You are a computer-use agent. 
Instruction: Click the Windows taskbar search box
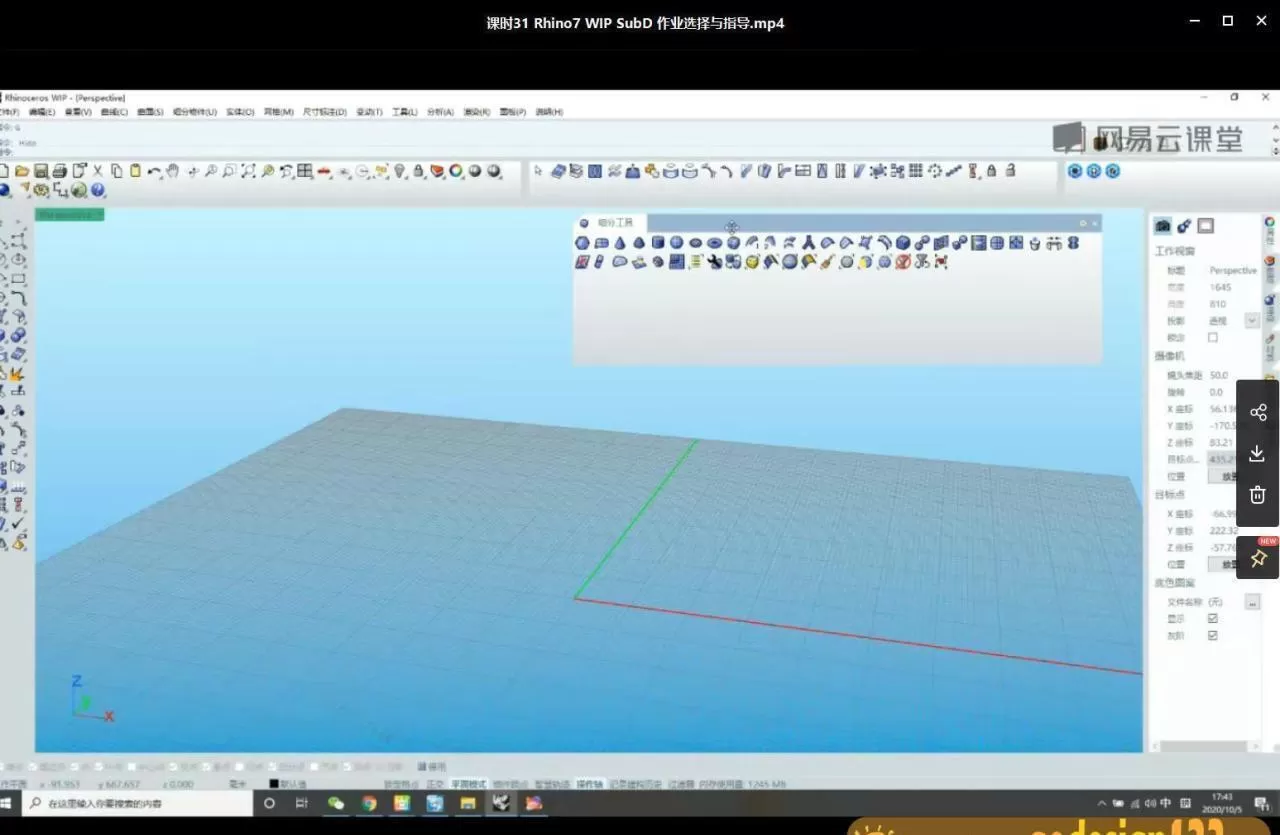pyautogui.click(x=138, y=803)
